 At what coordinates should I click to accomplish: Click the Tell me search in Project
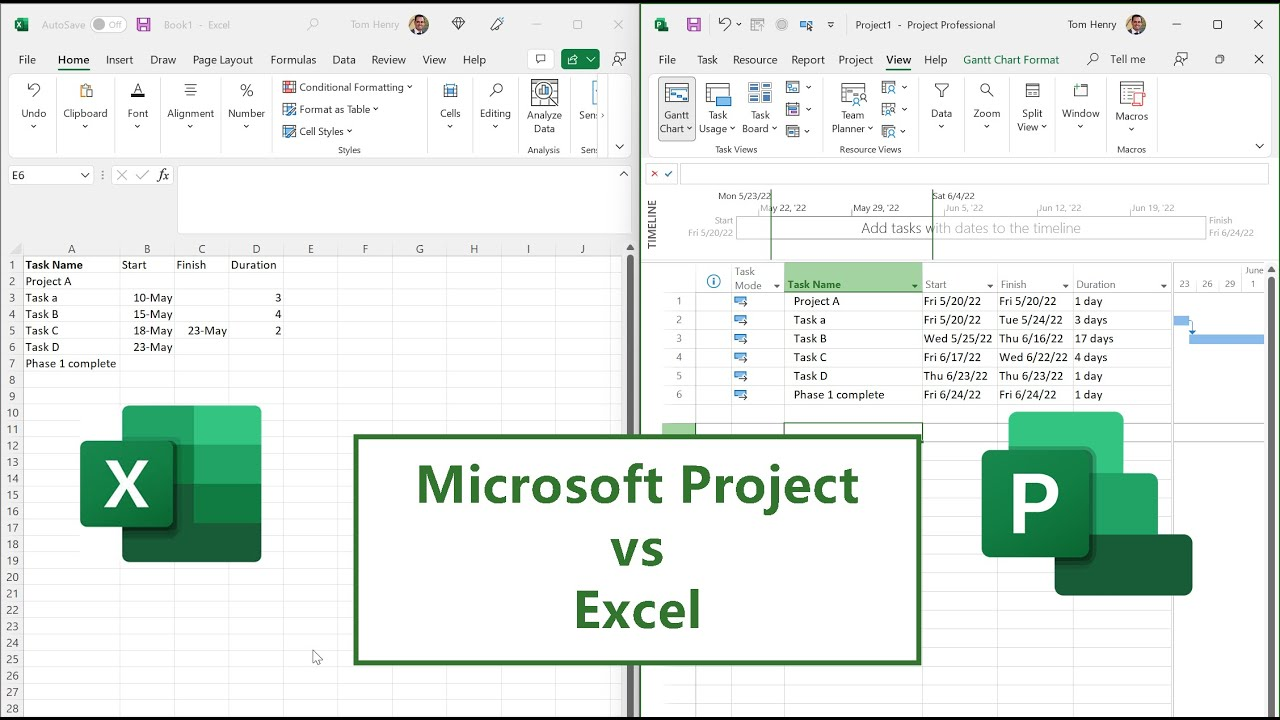click(x=1123, y=59)
